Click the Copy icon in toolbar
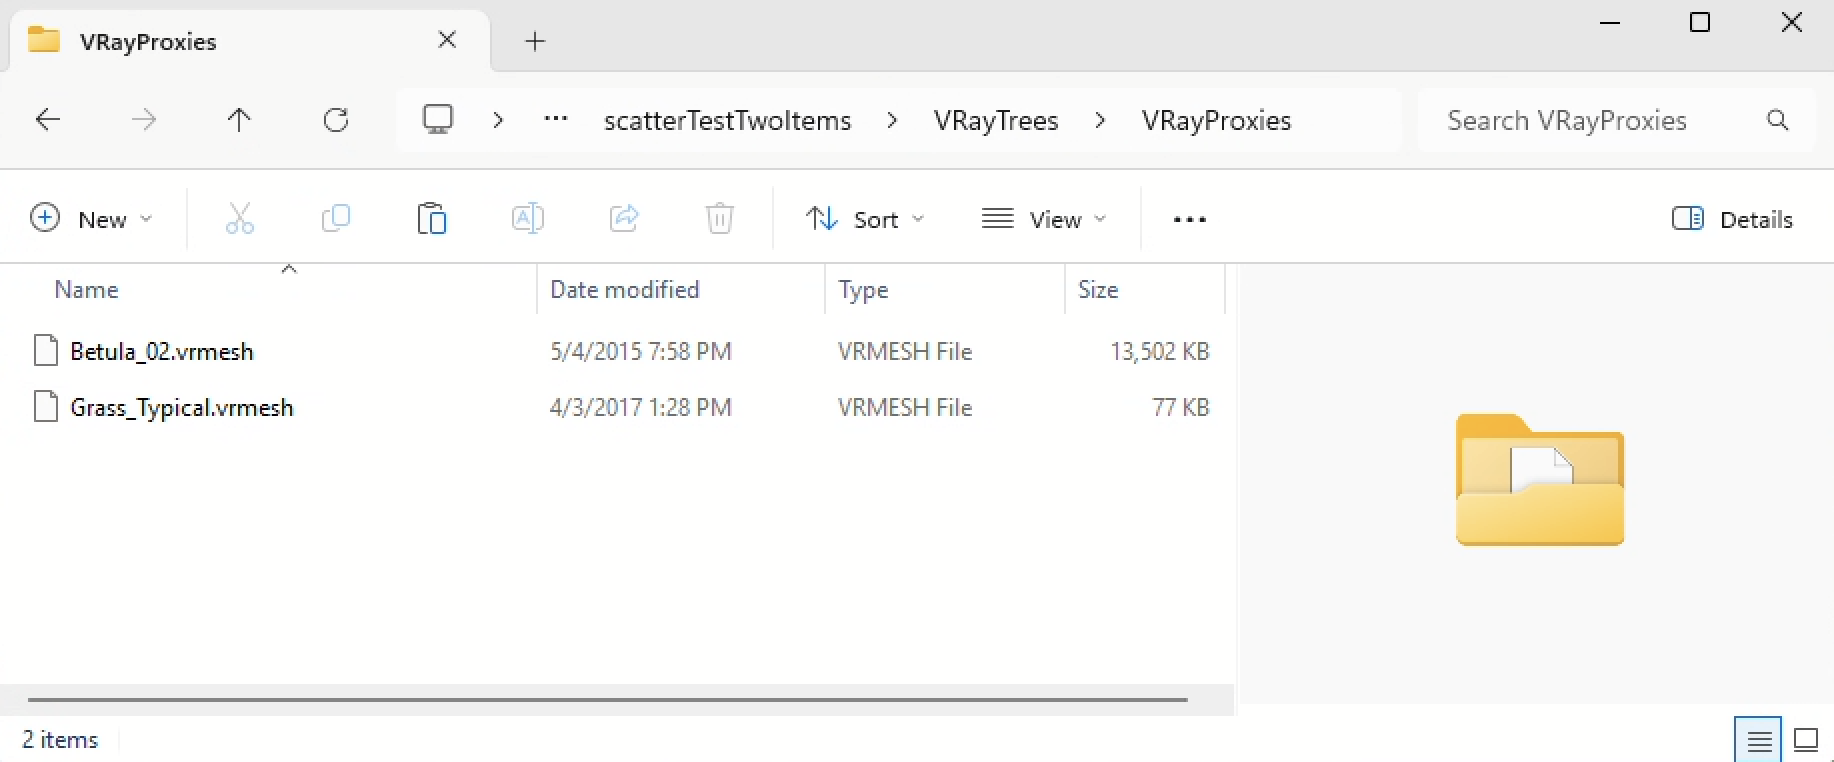1834x762 pixels. (336, 219)
